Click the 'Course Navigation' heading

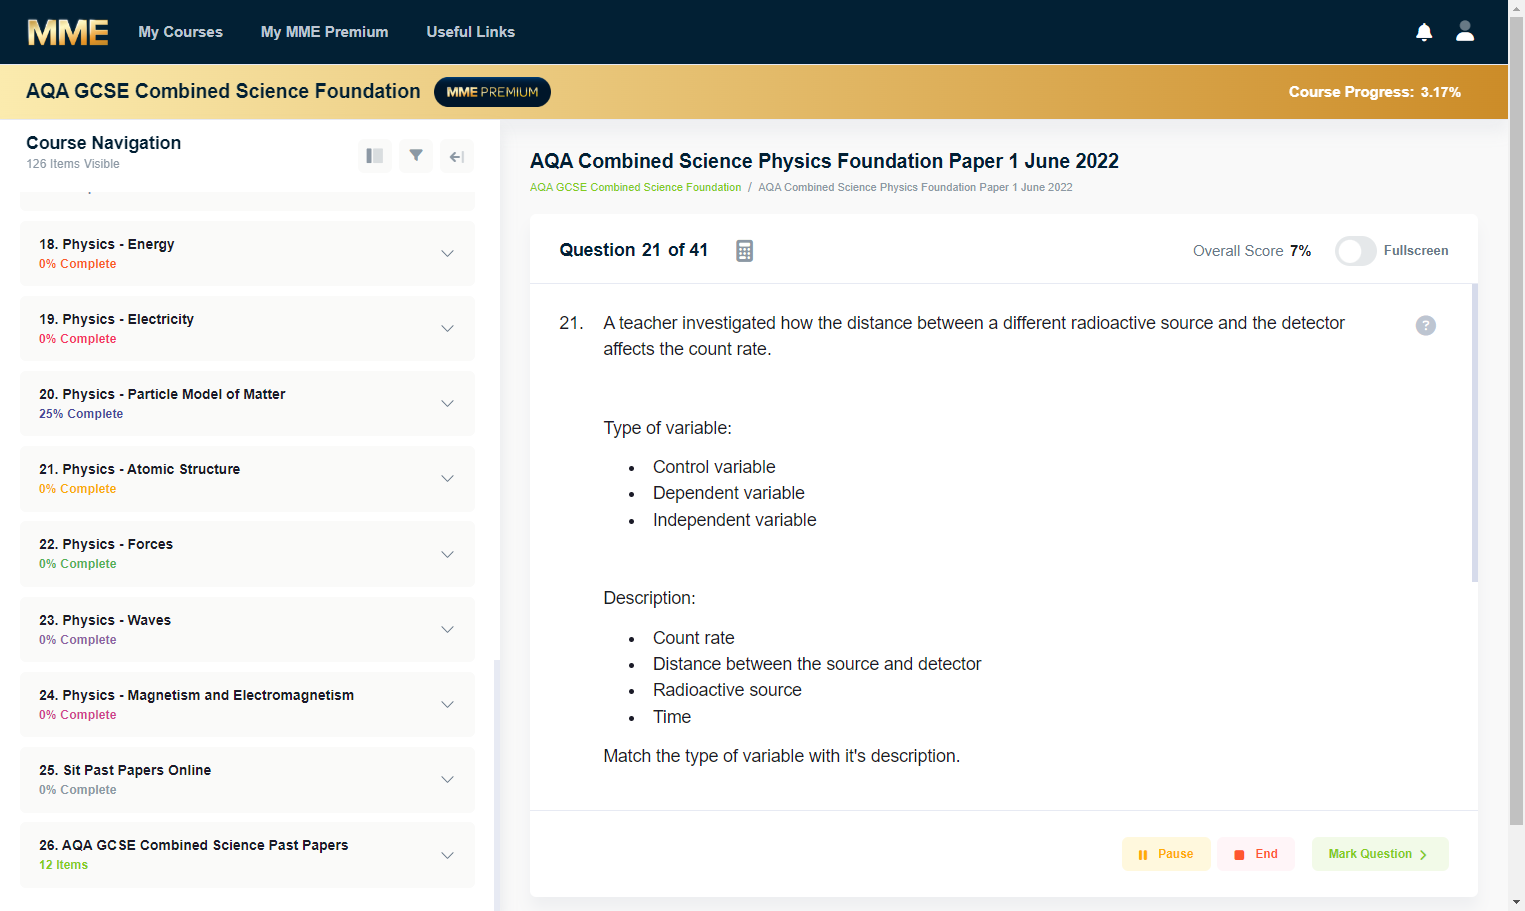click(103, 143)
